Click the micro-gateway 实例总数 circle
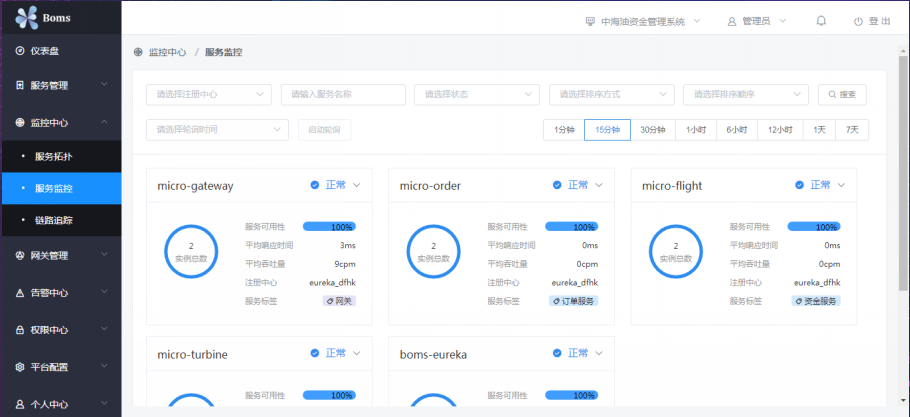The height and width of the screenshot is (417, 910). pyautogui.click(x=191, y=252)
